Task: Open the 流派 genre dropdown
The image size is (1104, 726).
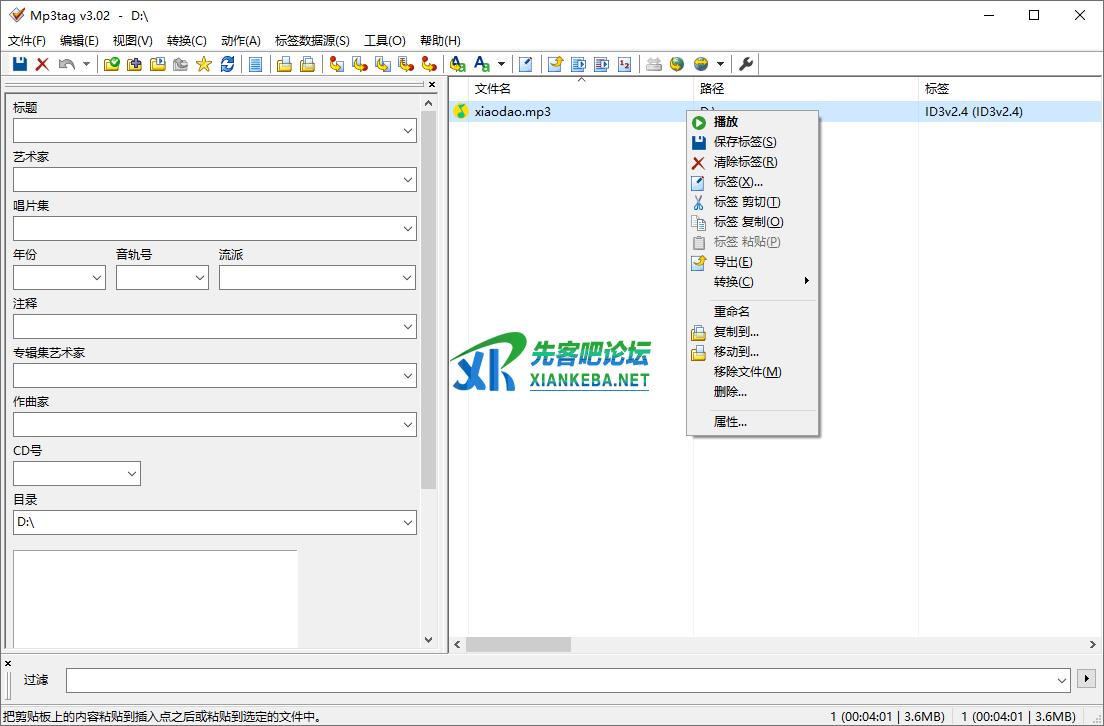Action: click(x=407, y=278)
